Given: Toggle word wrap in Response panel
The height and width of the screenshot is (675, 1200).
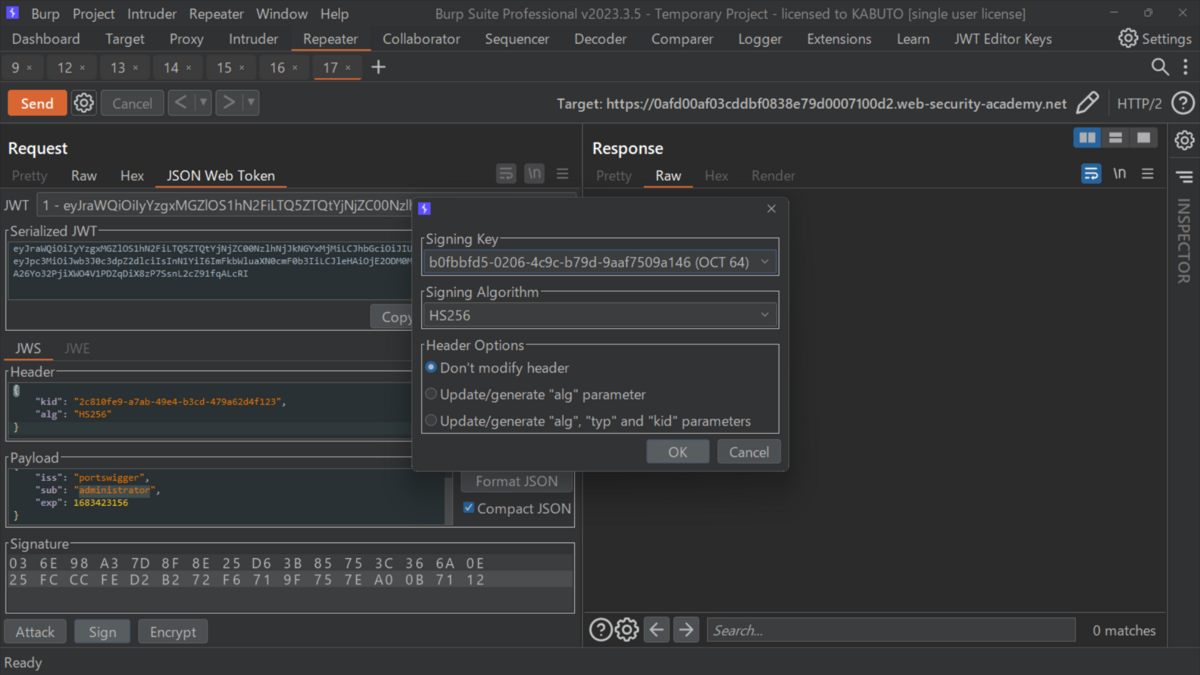Looking at the screenshot, I should tap(1091, 174).
